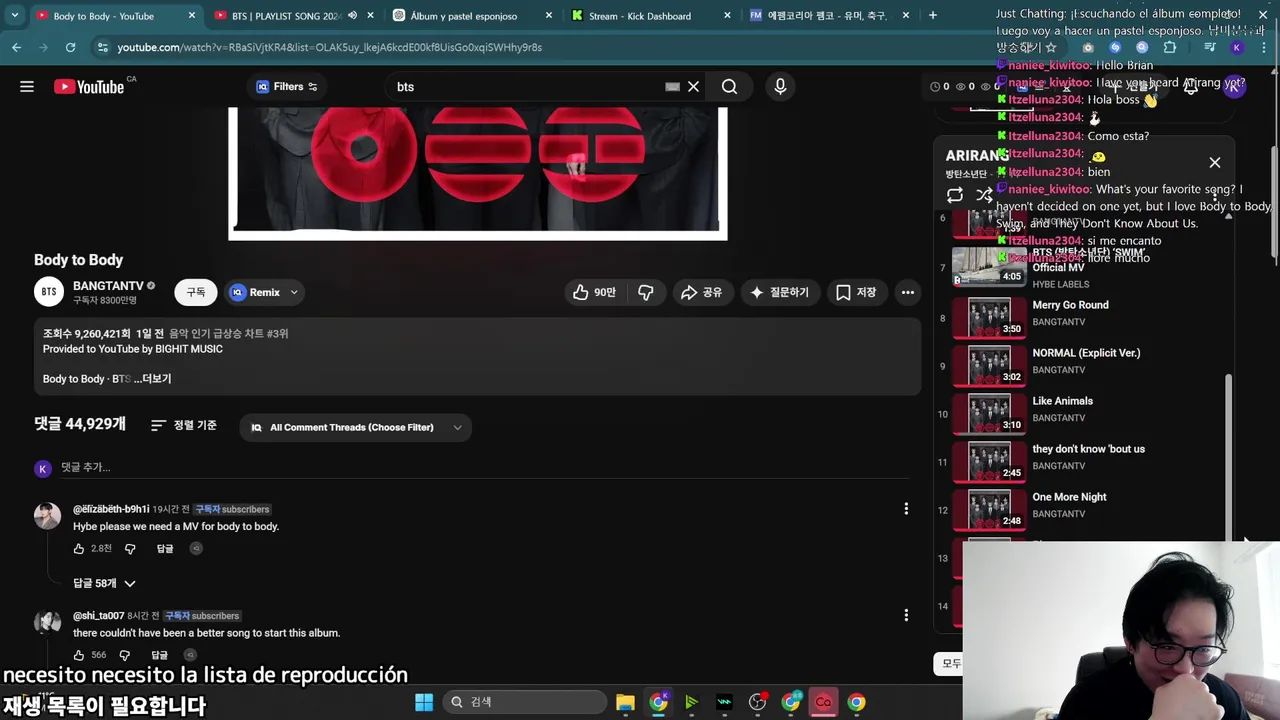Click the magnifier search button

[729, 87]
